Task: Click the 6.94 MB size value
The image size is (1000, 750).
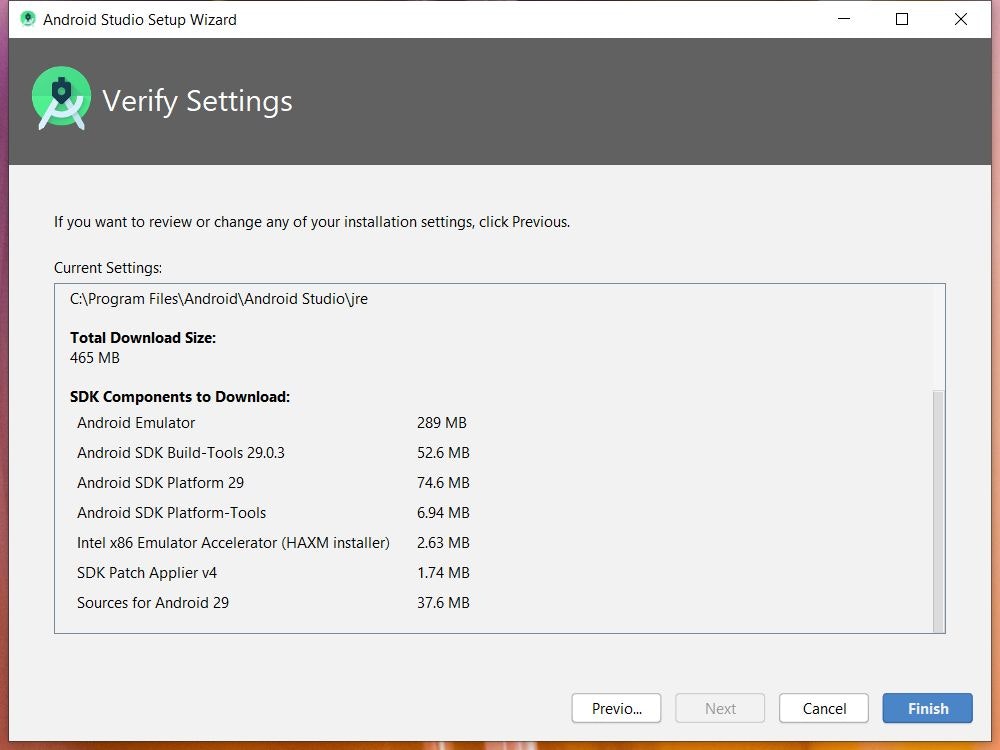Action: tap(443, 513)
